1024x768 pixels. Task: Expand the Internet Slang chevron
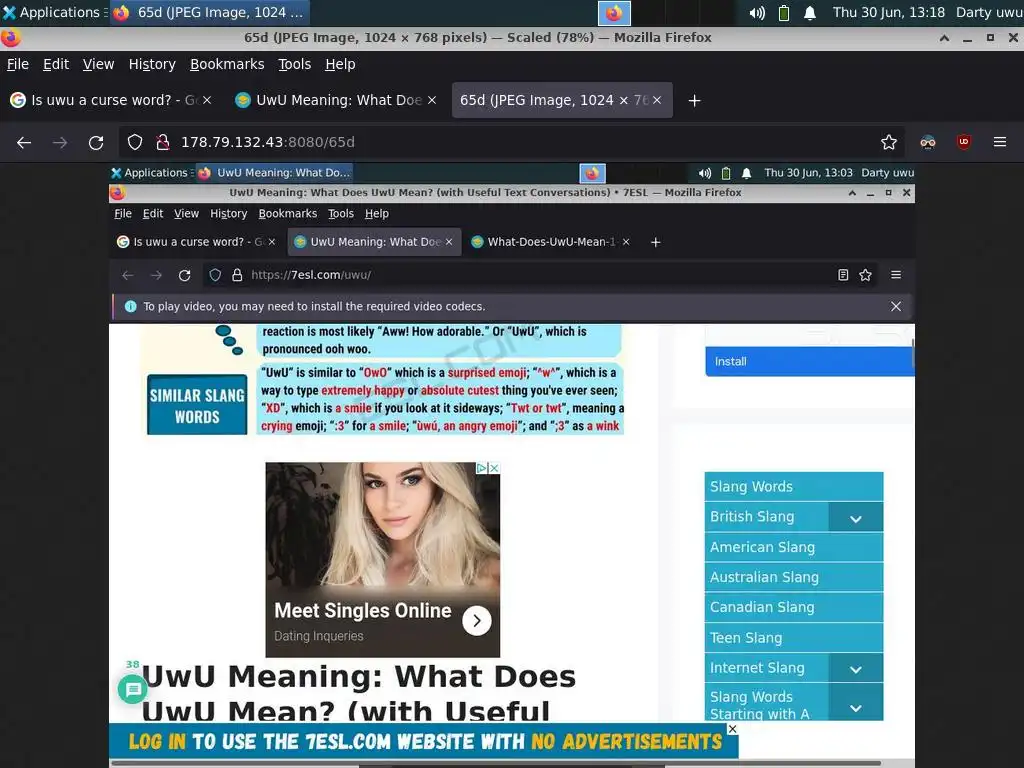coord(856,668)
